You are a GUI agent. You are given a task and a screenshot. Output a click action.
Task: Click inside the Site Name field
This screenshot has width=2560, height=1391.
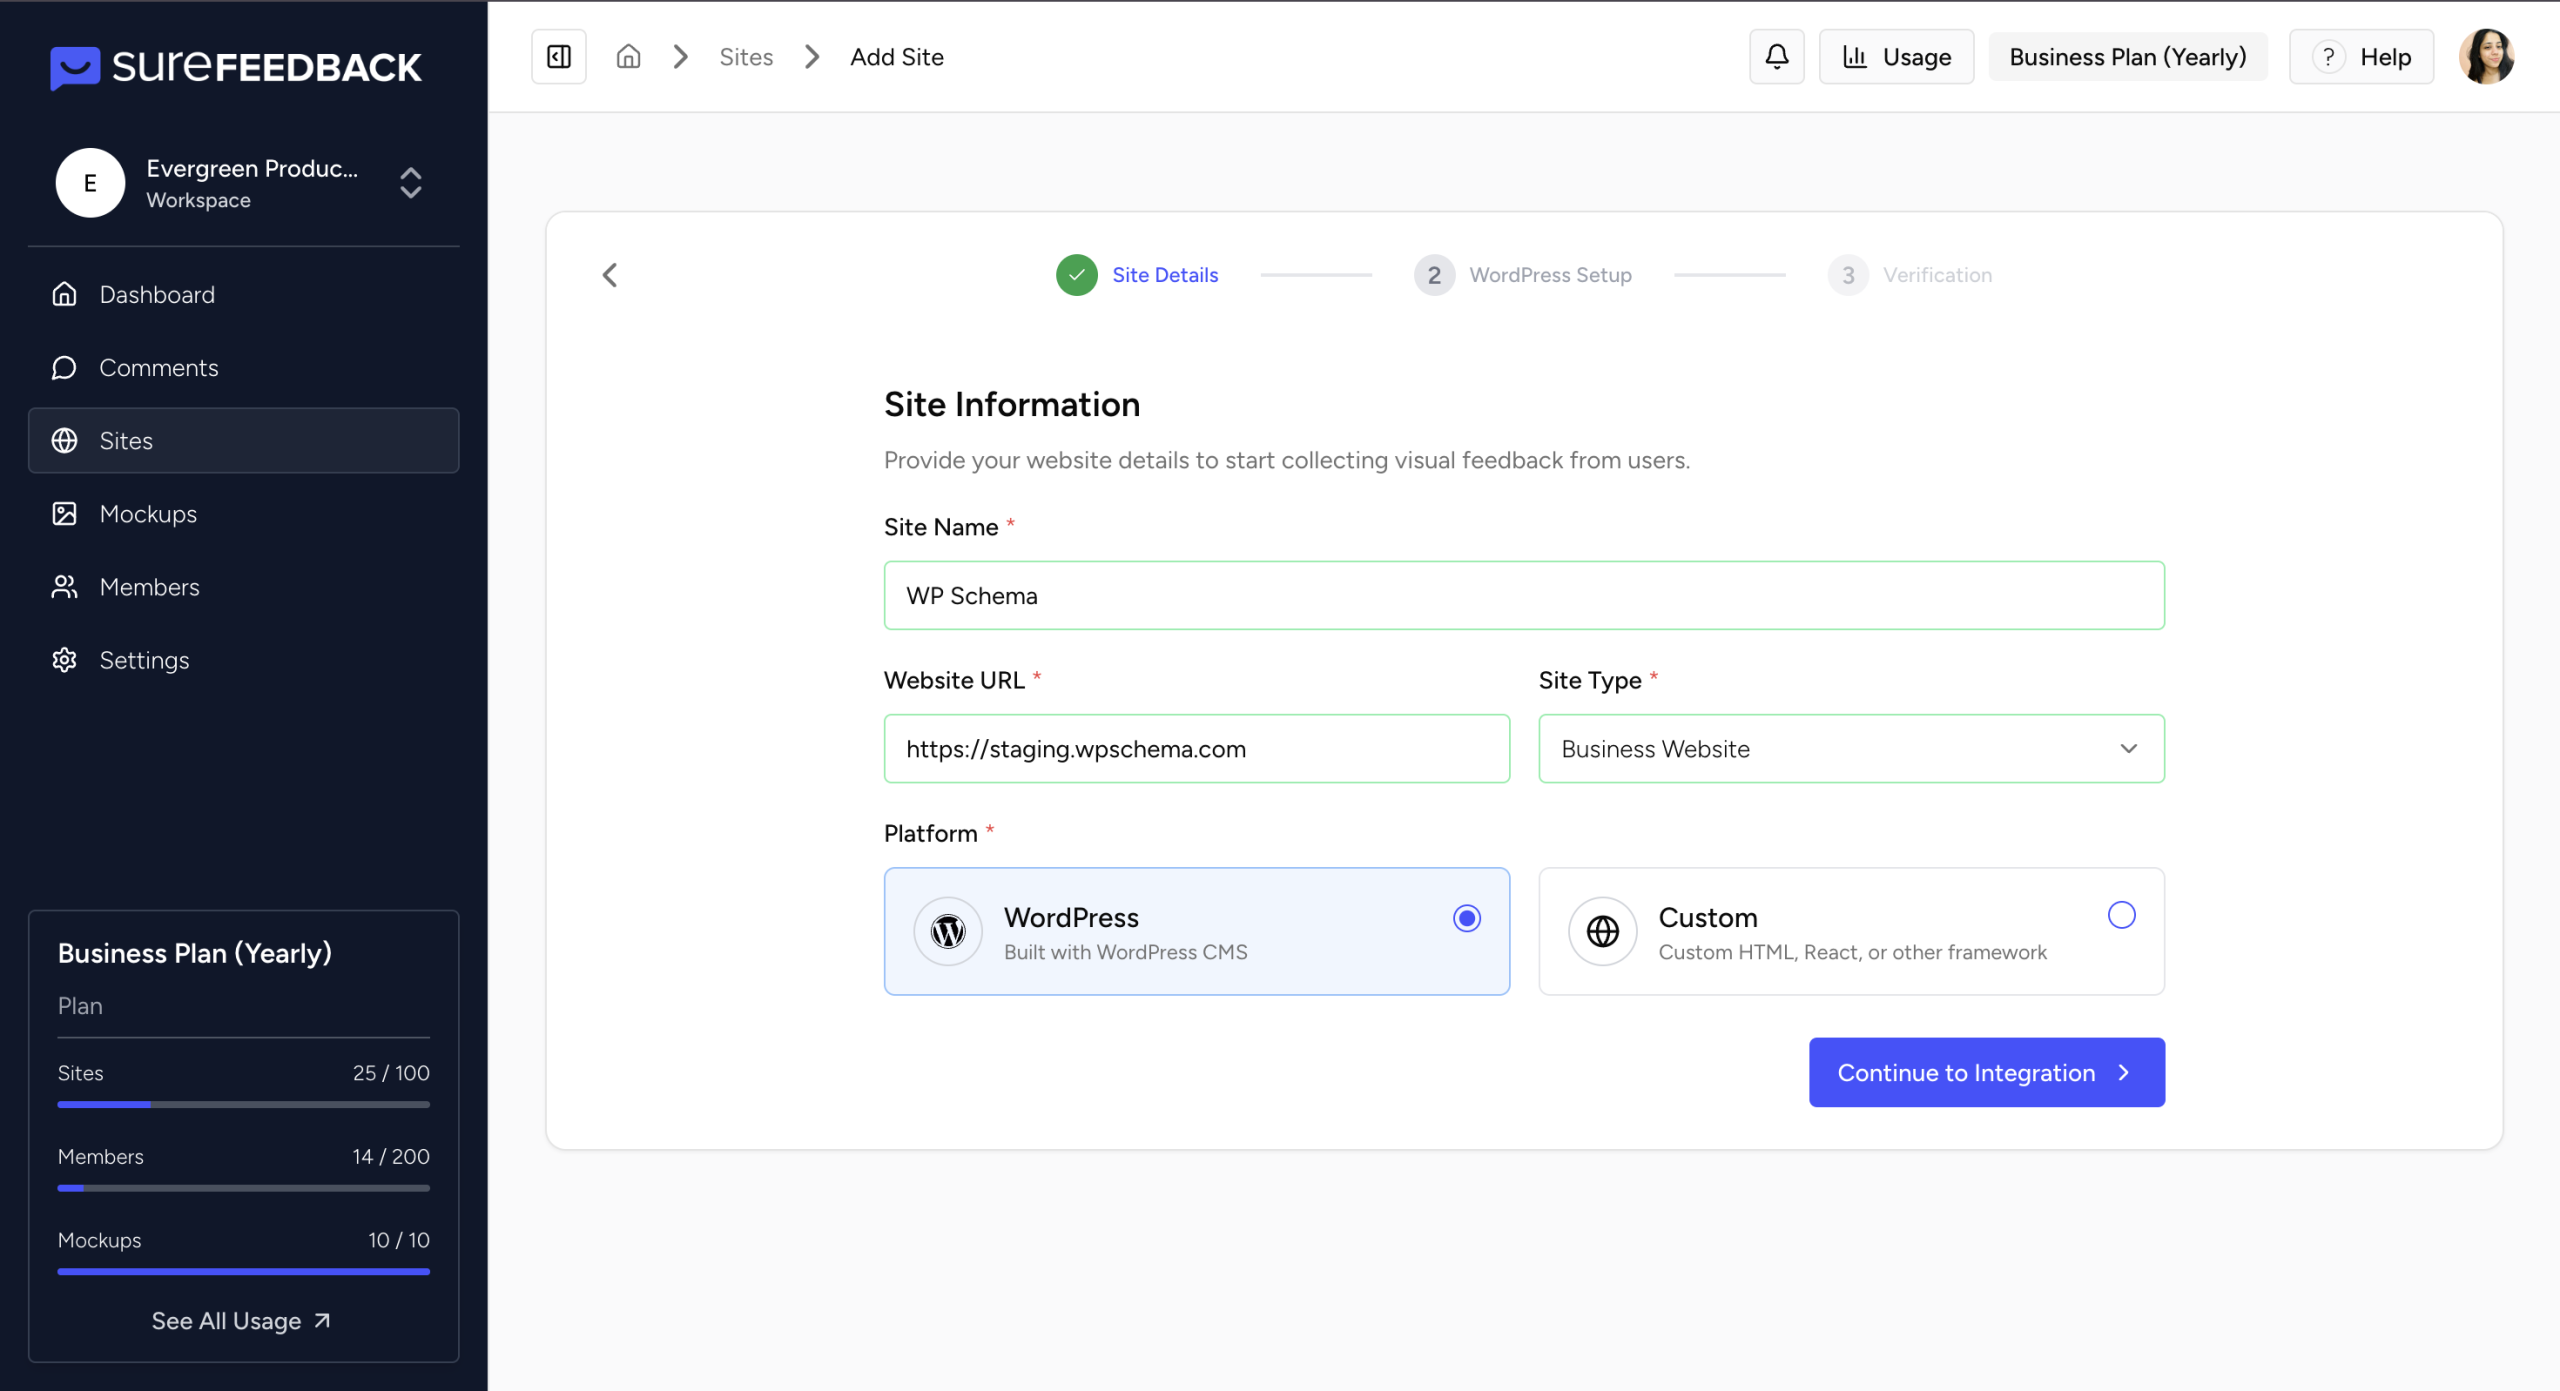tap(1522, 595)
